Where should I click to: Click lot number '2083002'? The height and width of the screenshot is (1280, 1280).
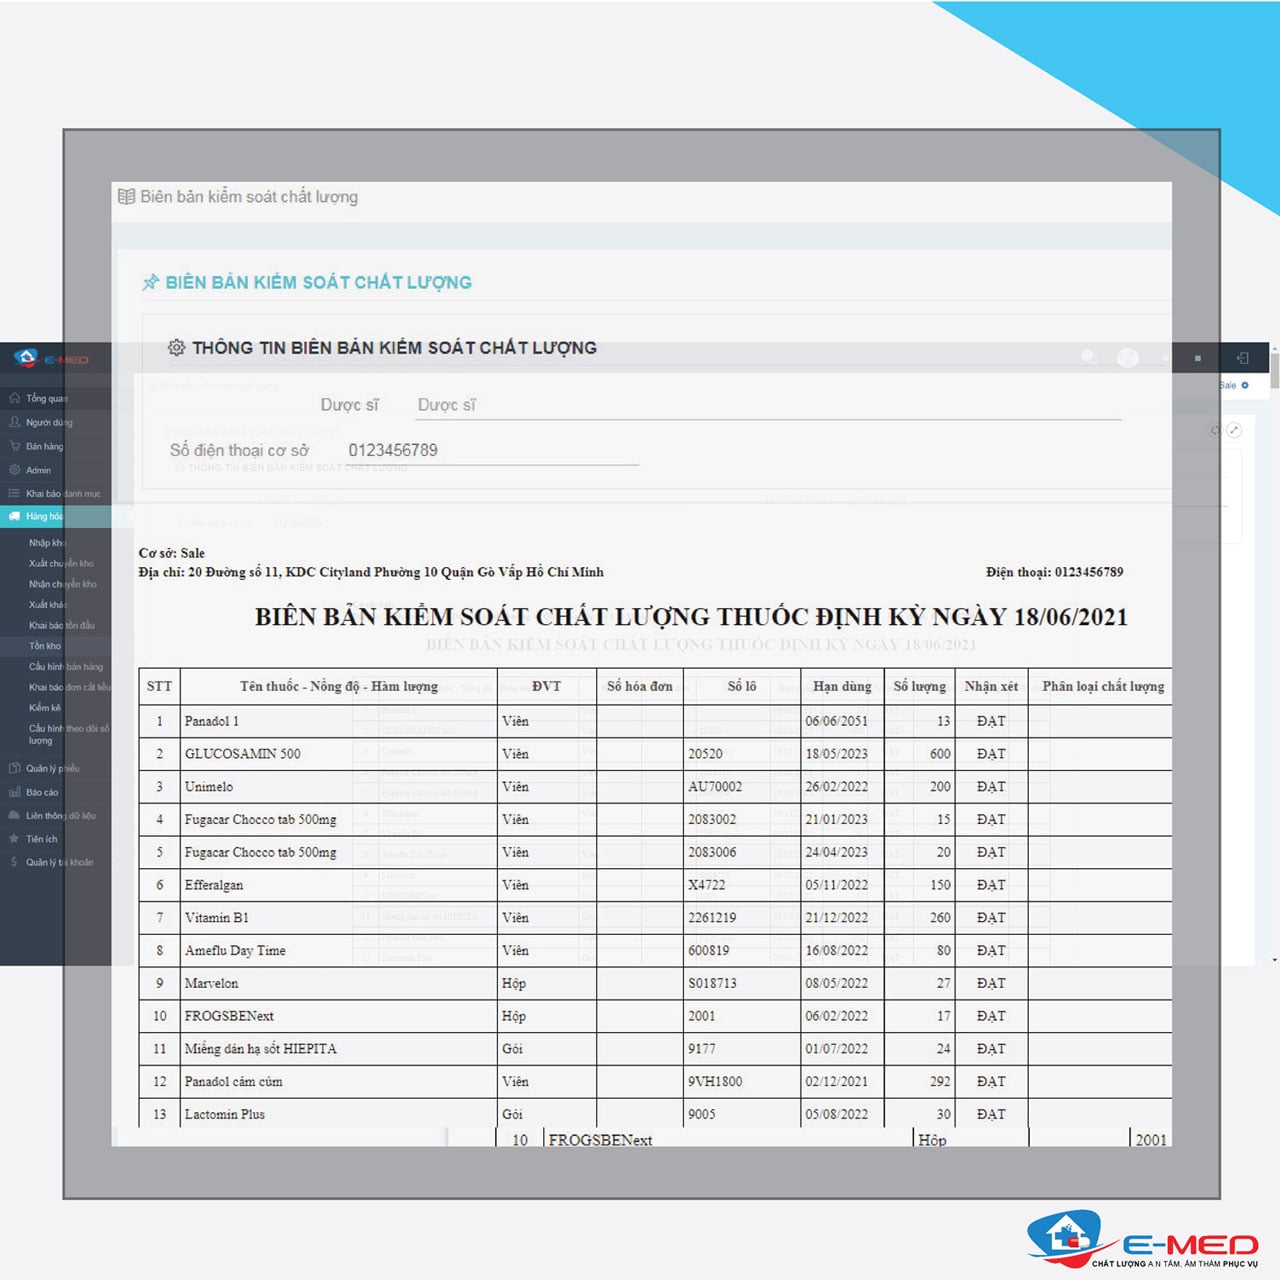point(712,820)
